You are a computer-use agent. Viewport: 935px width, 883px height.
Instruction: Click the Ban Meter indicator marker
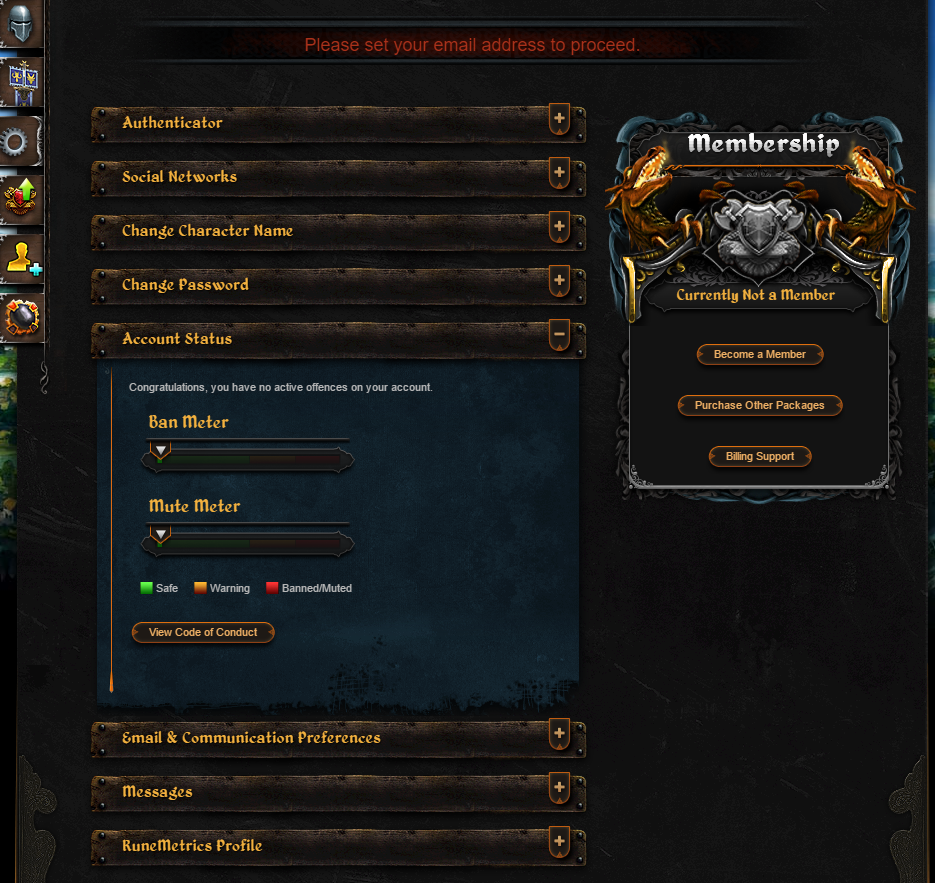point(160,451)
